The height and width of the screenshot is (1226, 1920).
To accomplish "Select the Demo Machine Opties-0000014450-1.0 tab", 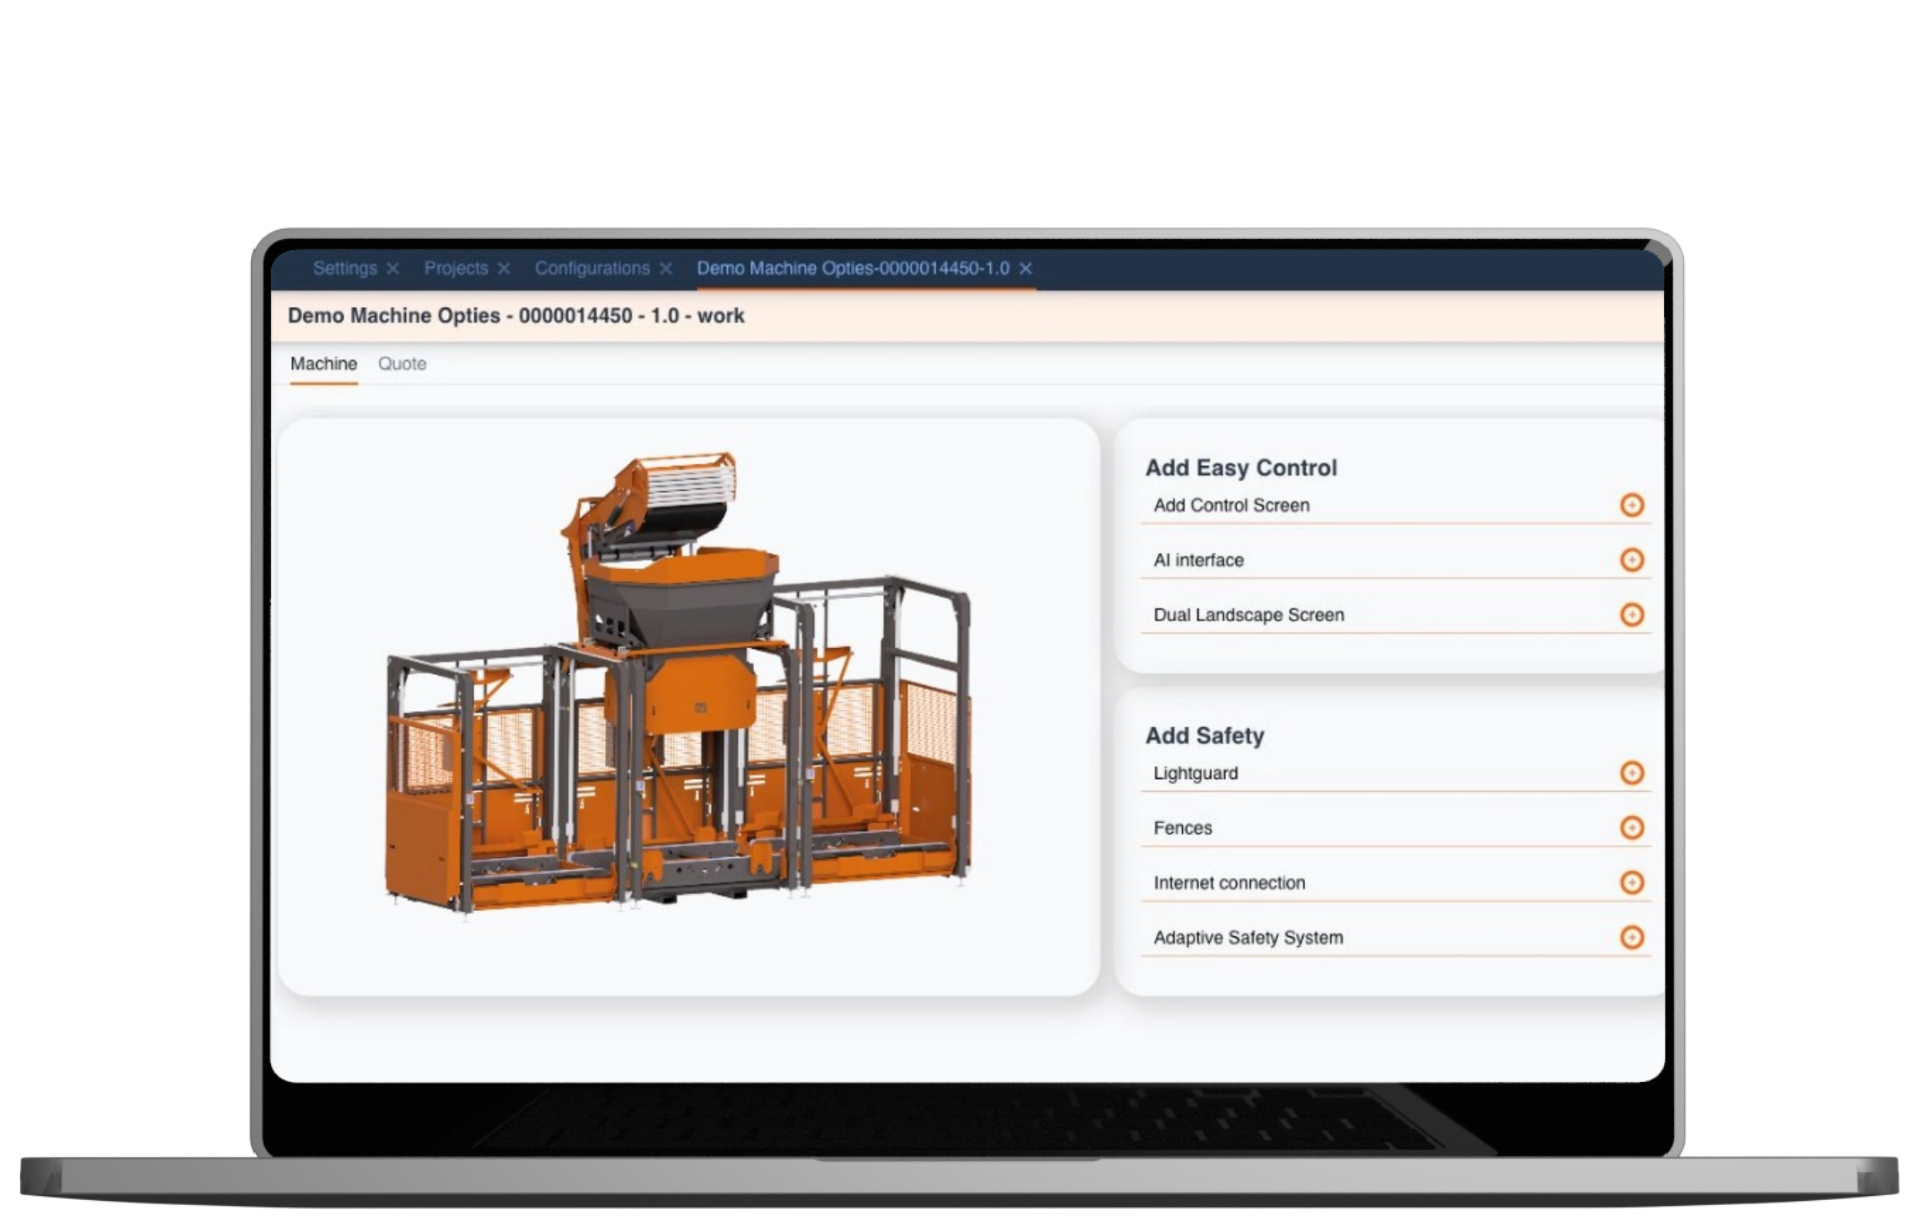I will pyautogui.click(x=853, y=268).
